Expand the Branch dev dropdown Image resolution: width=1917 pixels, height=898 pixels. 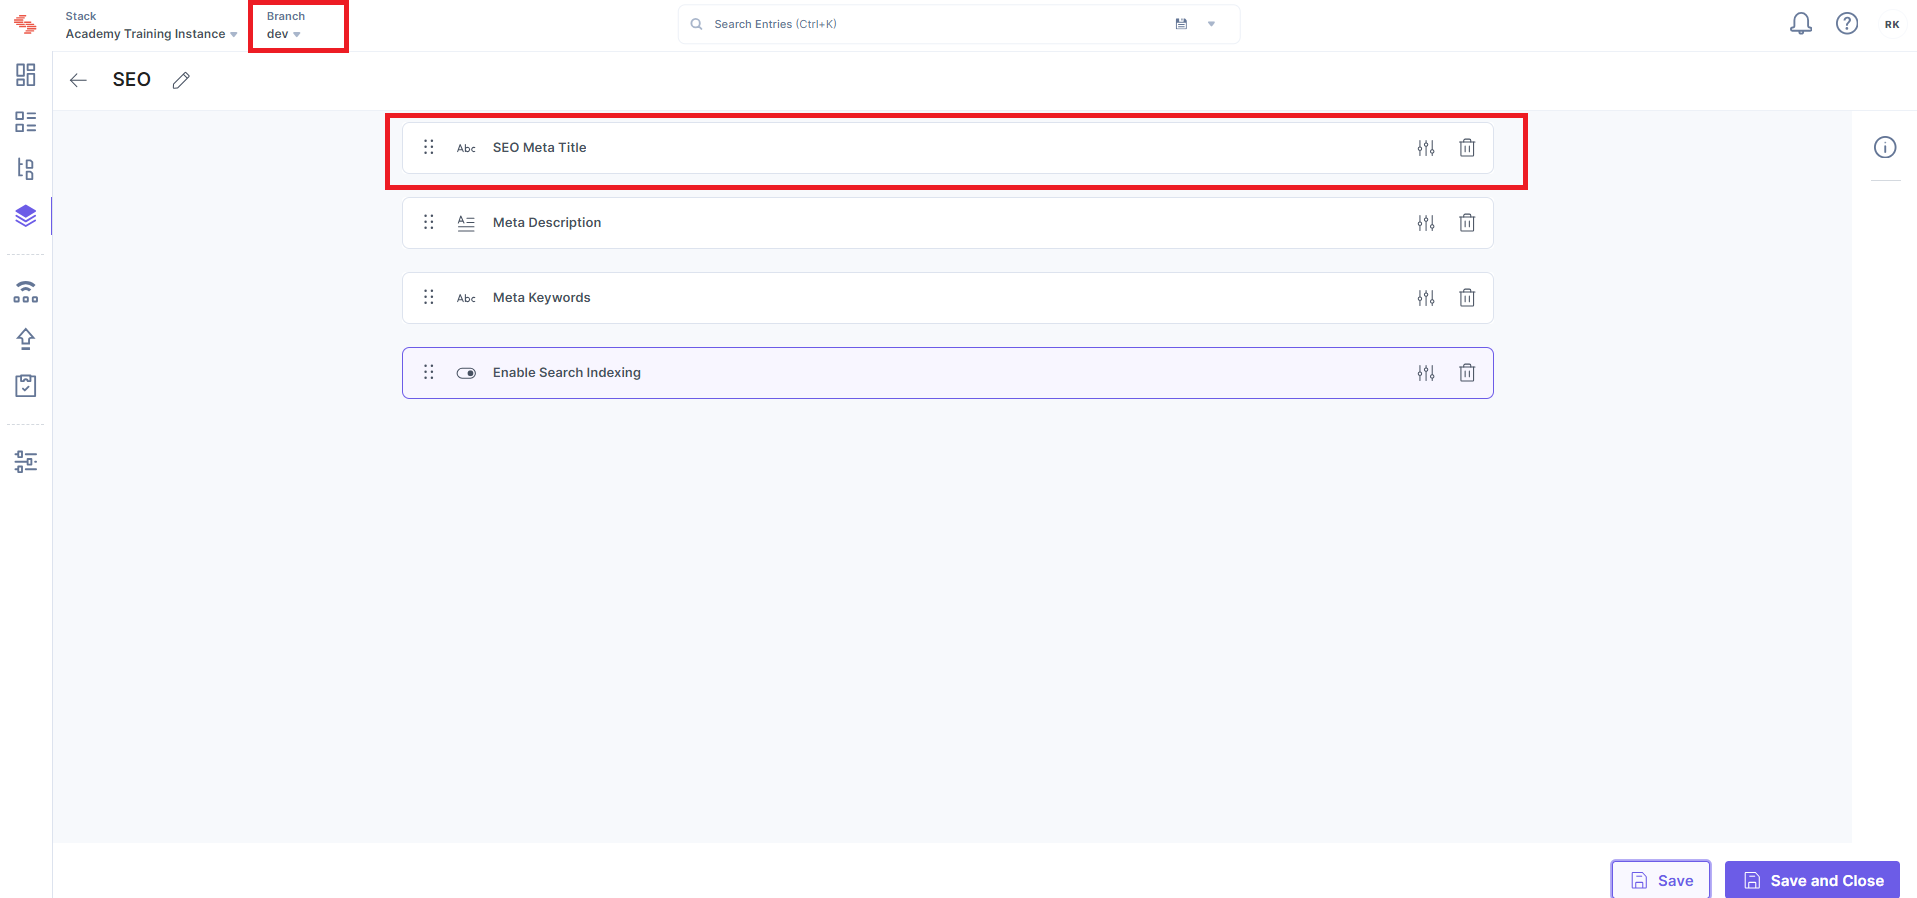[284, 34]
